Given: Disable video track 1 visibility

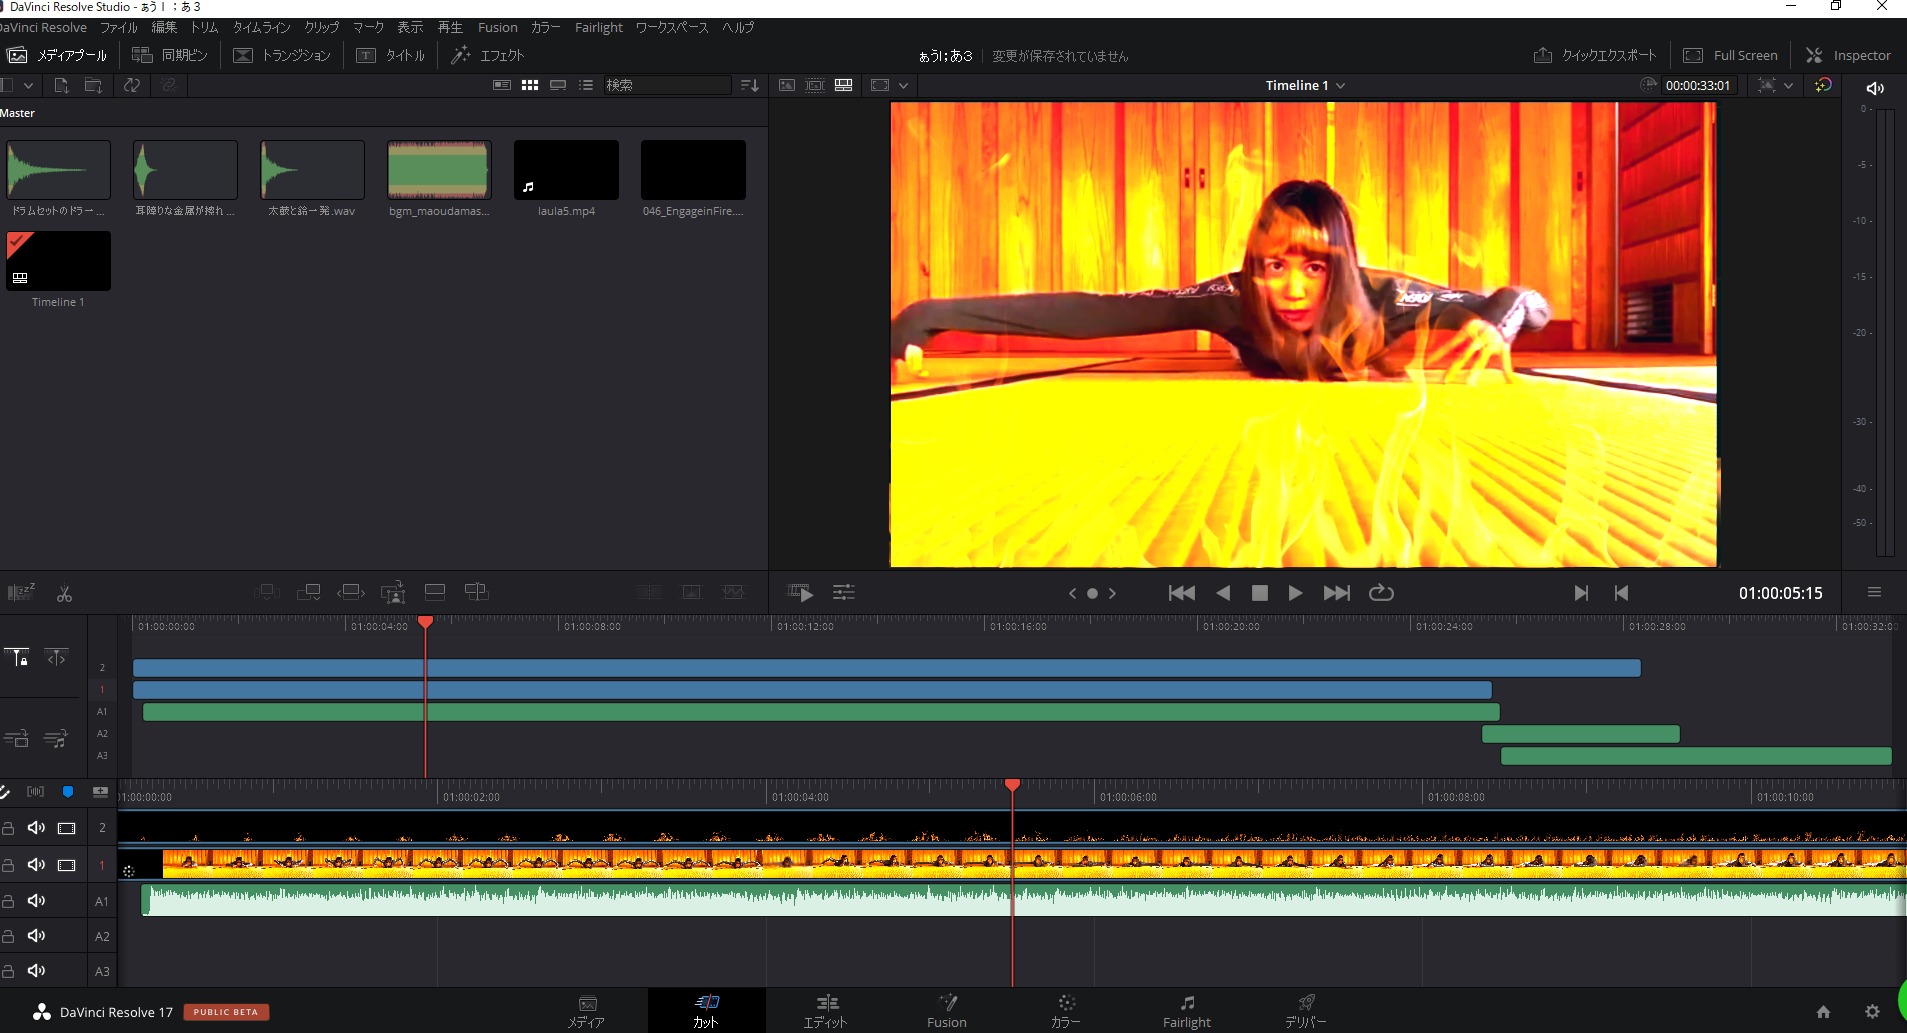Looking at the screenshot, I should coord(67,865).
